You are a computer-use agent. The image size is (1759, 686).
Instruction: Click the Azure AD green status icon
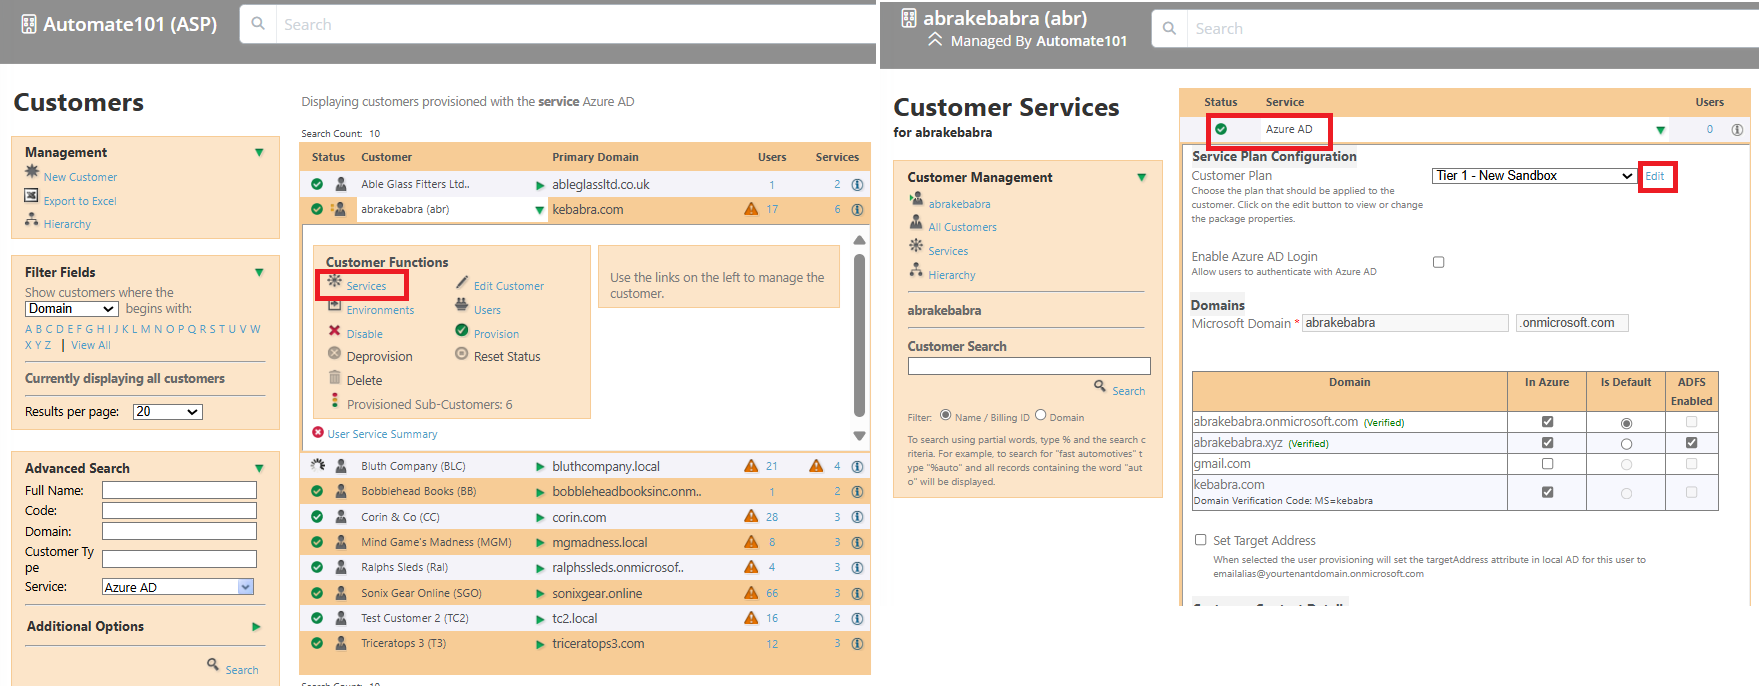[x=1221, y=129]
